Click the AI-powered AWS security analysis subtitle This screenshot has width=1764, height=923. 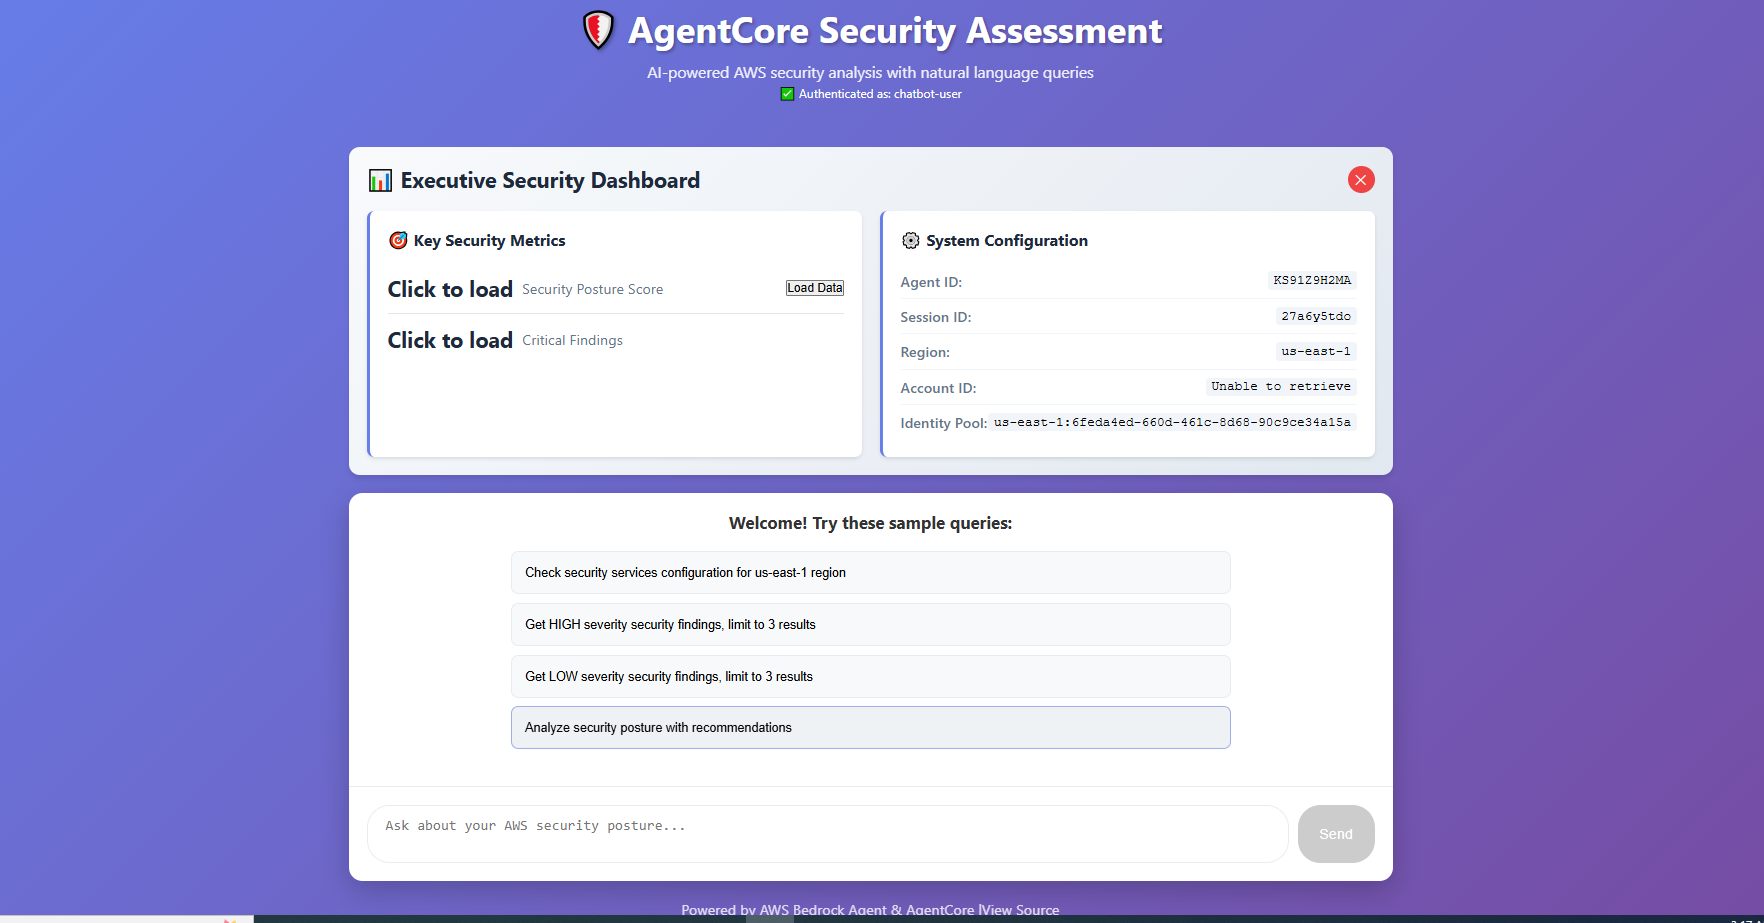coord(870,72)
